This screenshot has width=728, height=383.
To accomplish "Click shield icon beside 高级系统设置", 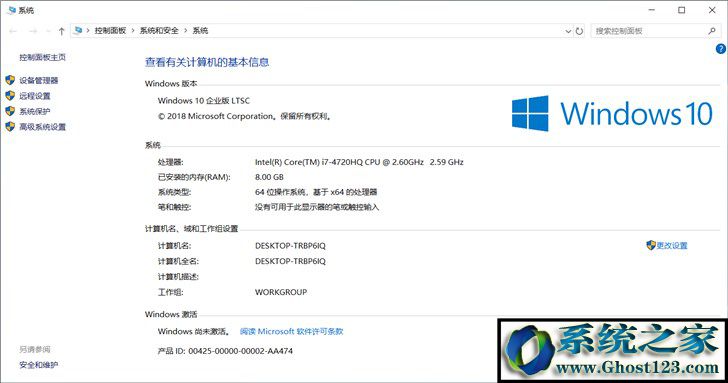I will [x=10, y=126].
